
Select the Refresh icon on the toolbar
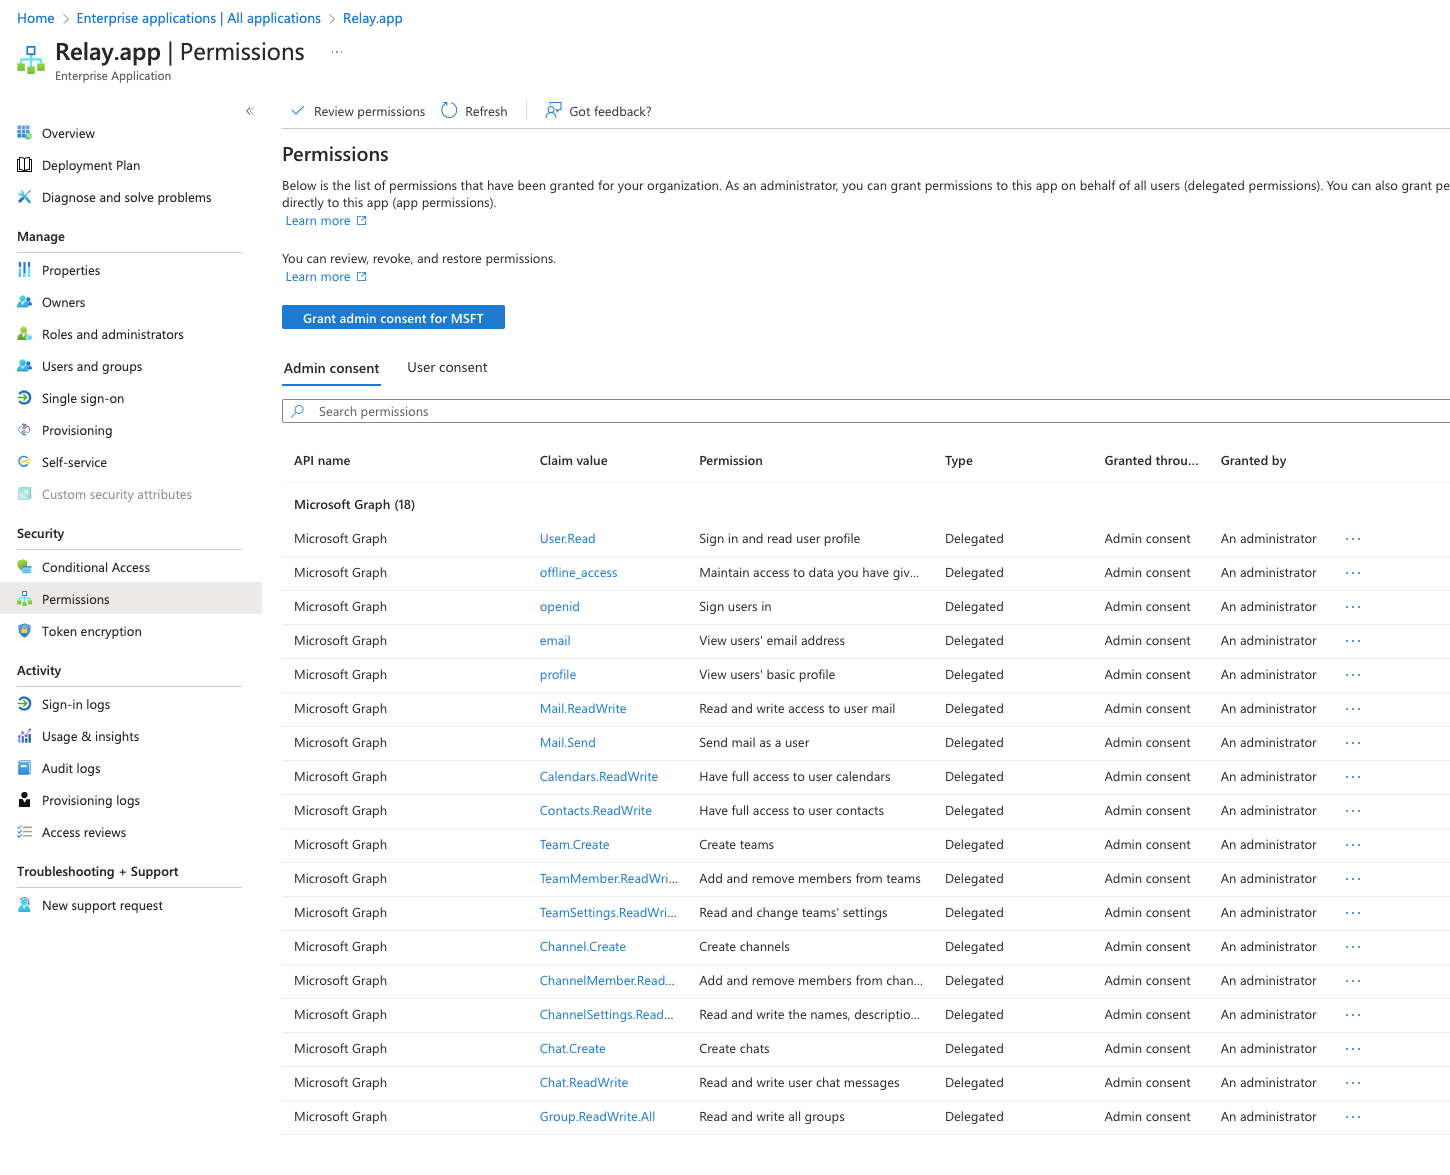(474, 111)
